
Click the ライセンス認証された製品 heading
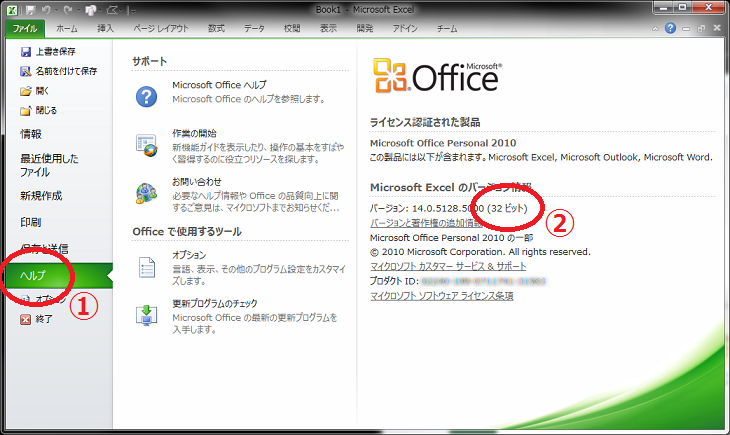(x=425, y=122)
